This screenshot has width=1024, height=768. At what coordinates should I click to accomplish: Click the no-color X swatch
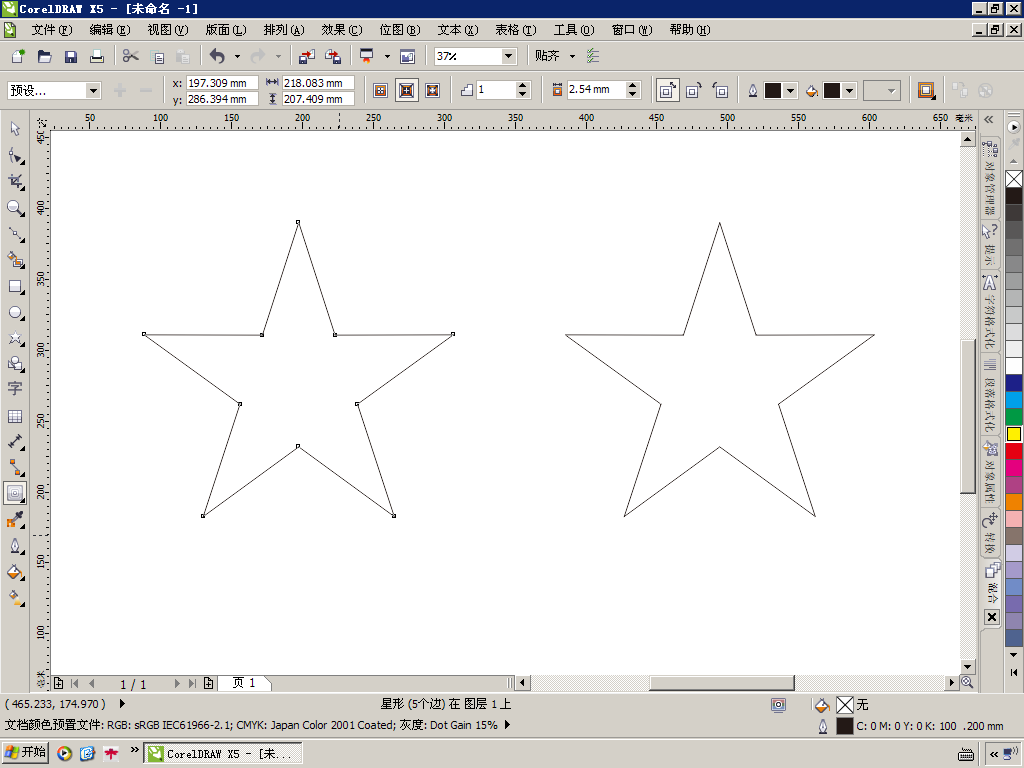coord(1014,179)
